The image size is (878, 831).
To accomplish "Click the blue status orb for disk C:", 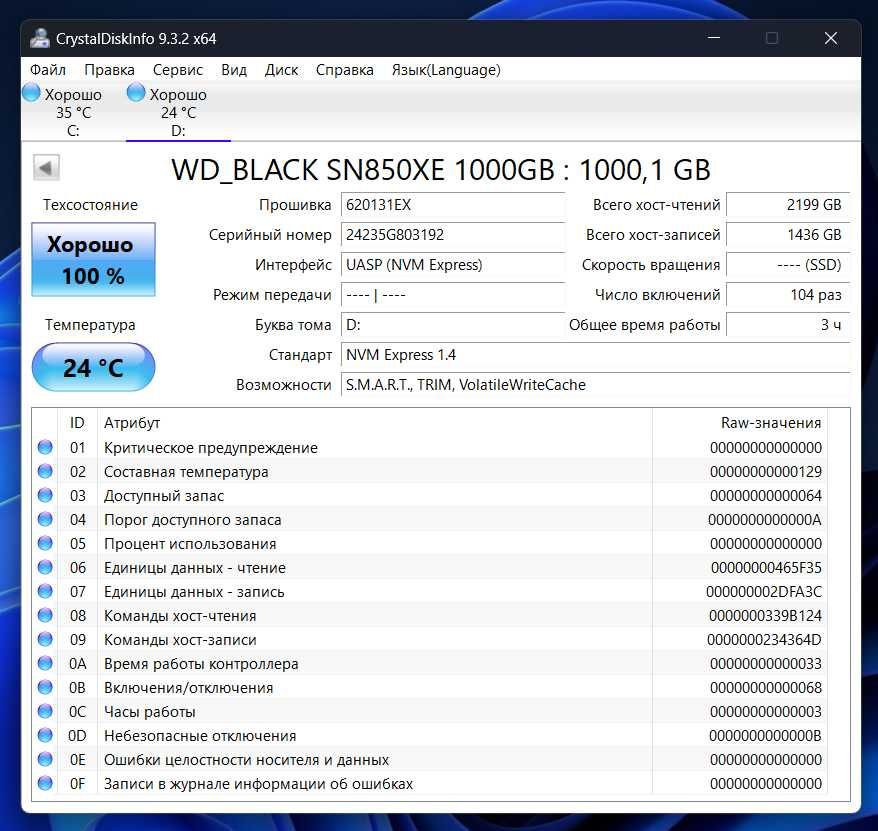I will (31, 92).
